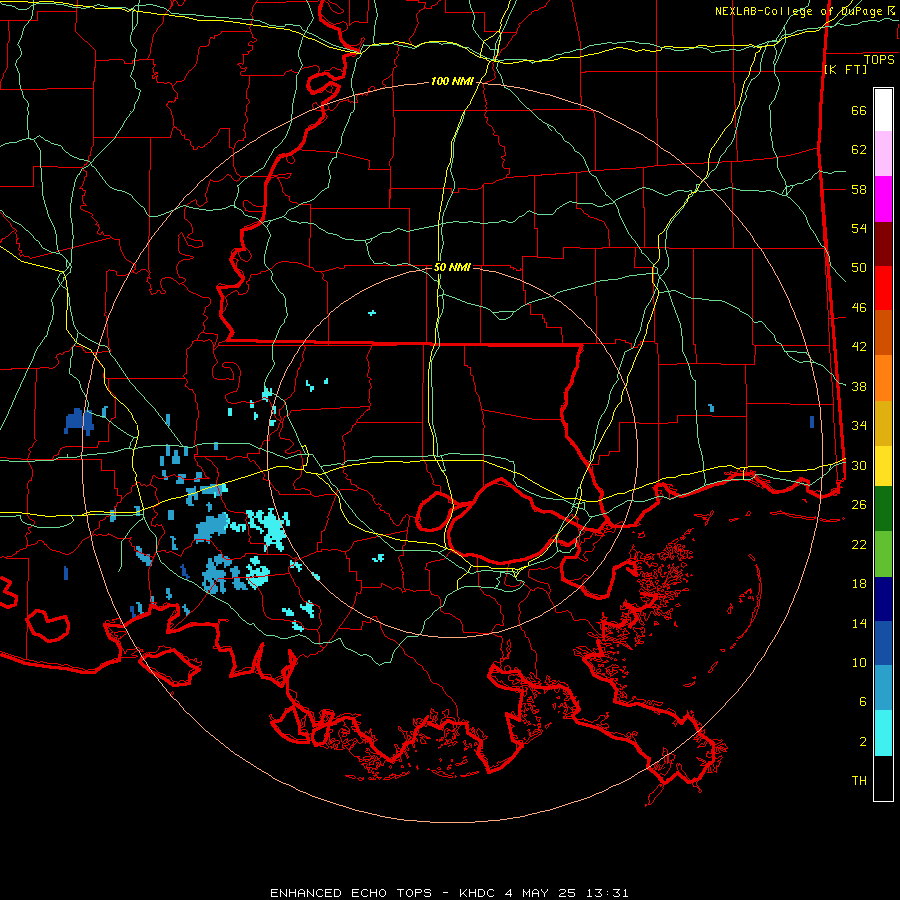Click the TOPS legend title
The image size is (900, 900).
(x=879, y=60)
